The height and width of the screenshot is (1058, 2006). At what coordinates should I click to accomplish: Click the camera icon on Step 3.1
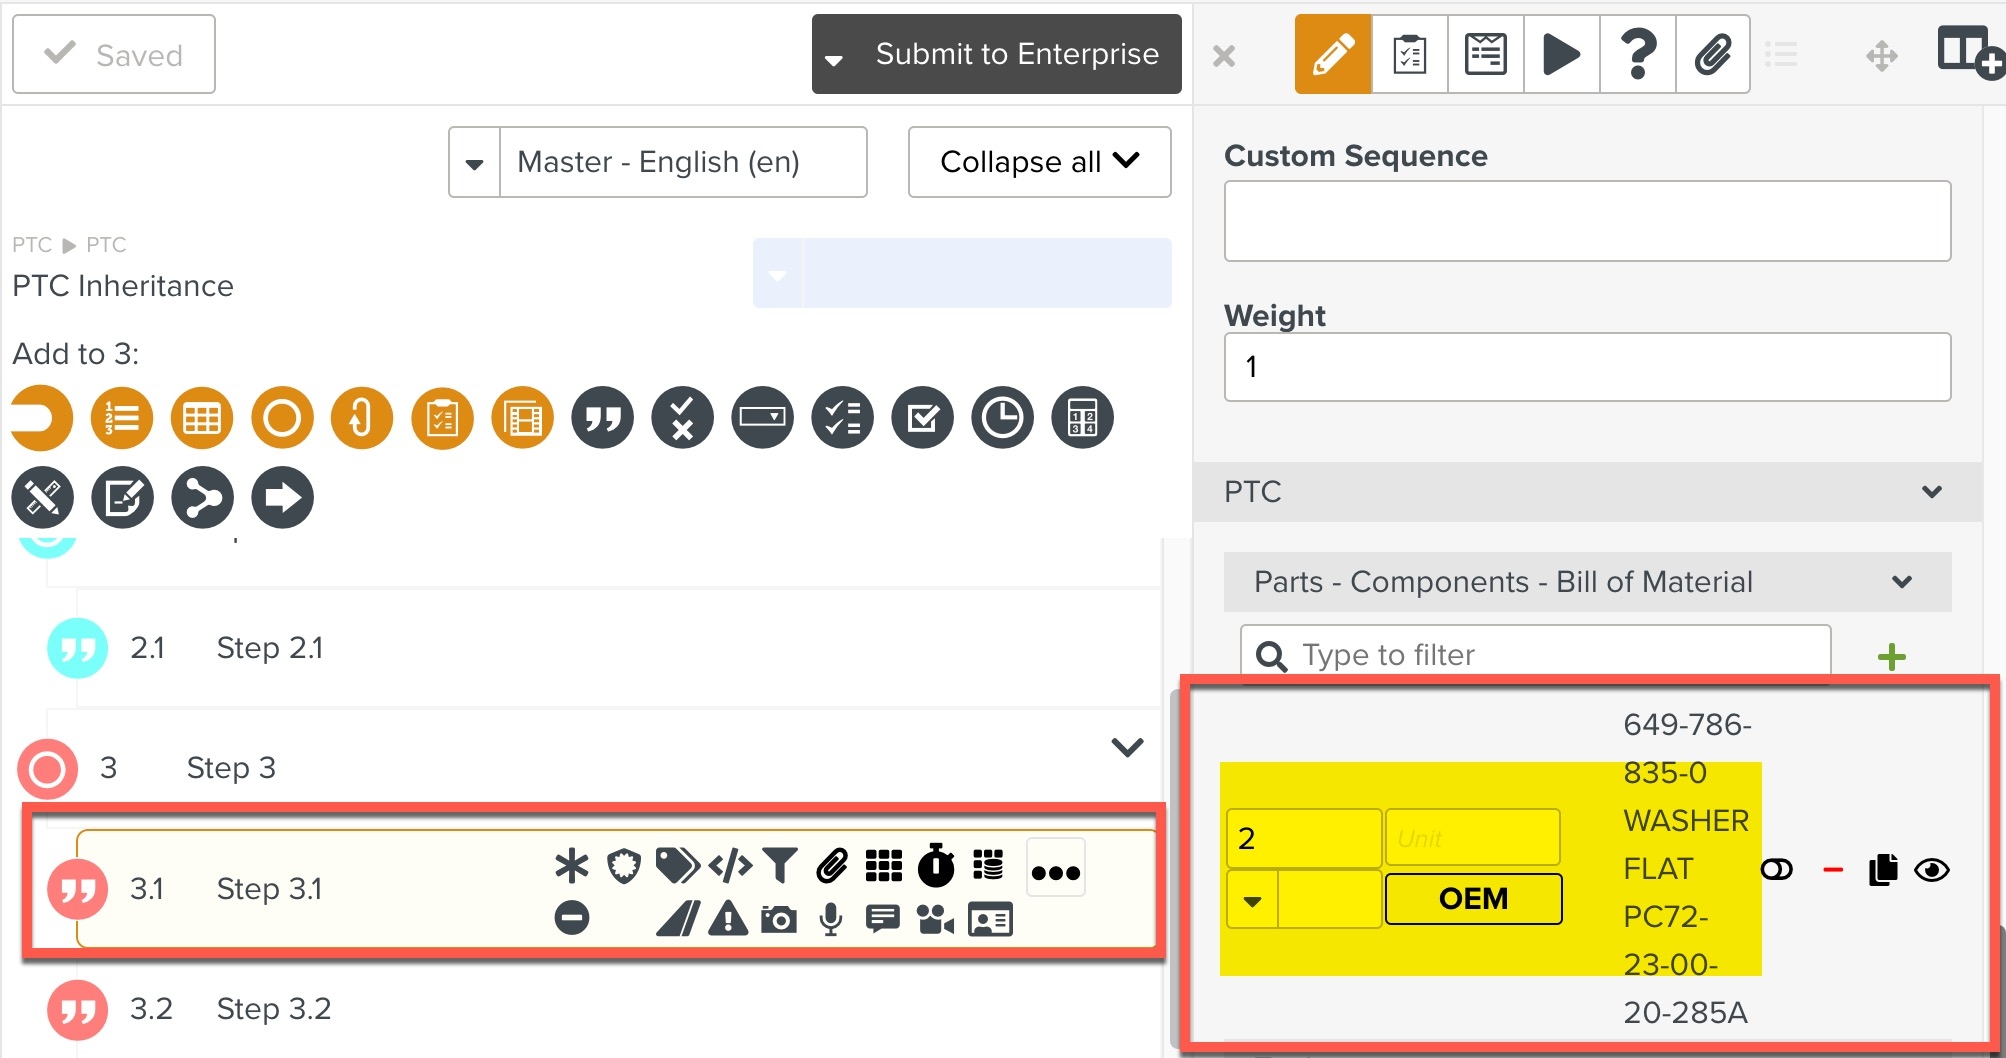(x=778, y=919)
